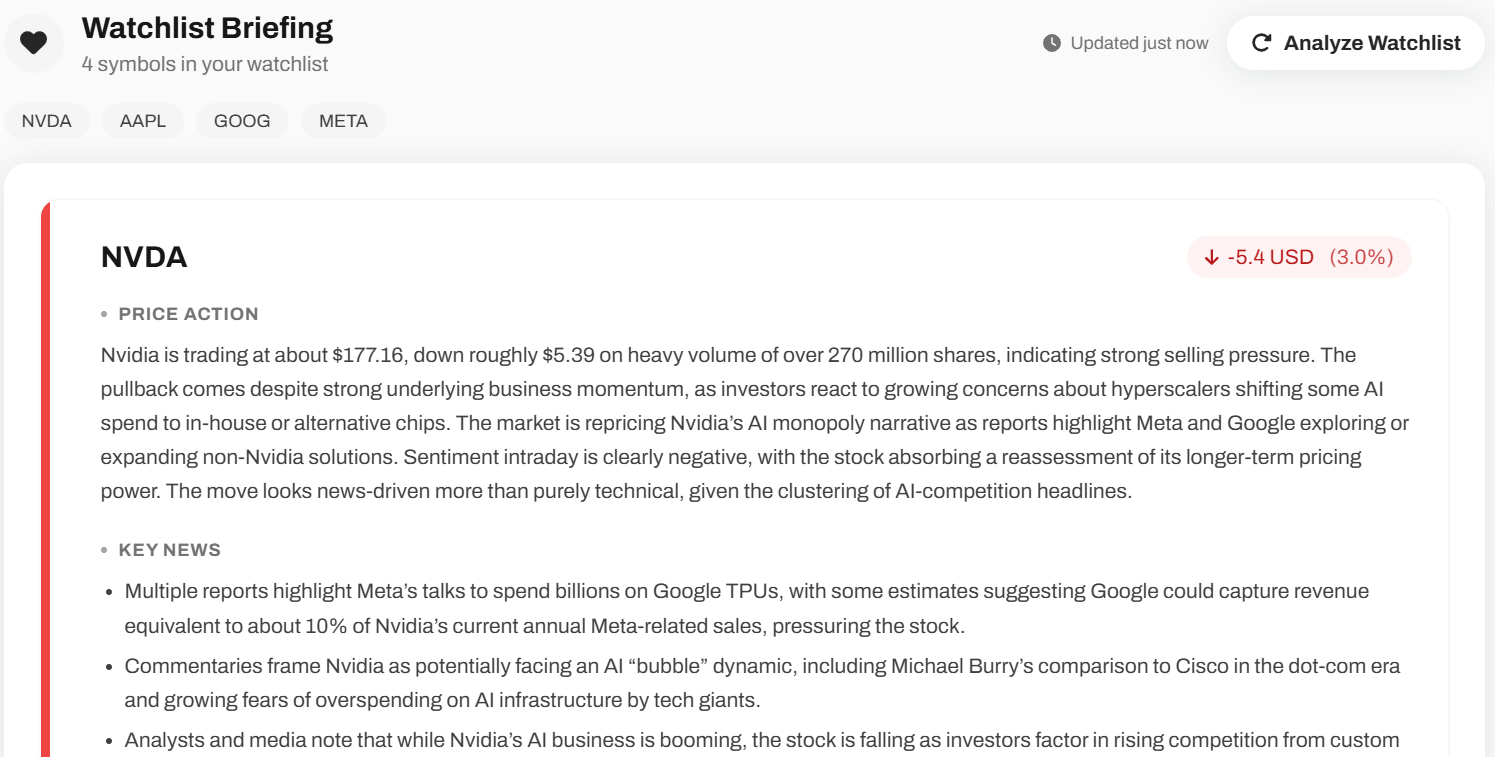The image size is (1495, 757).
Task: Open the META symbol chip
Action: click(x=343, y=121)
